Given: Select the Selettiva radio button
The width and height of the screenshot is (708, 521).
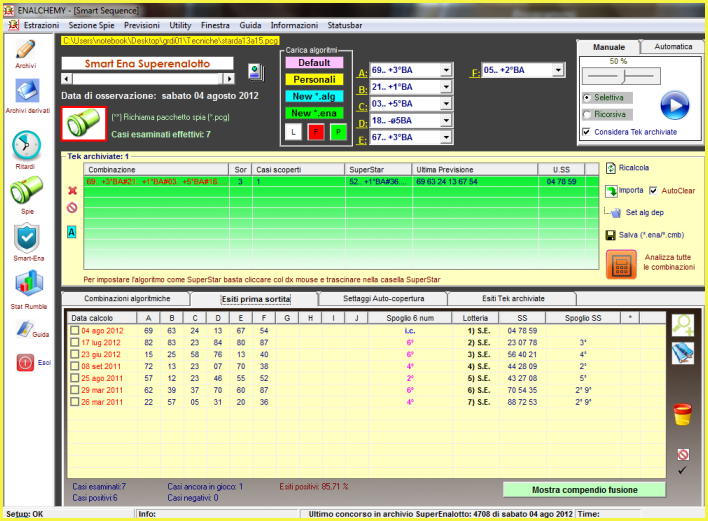Looking at the screenshot, I should (x=587, y=98).
